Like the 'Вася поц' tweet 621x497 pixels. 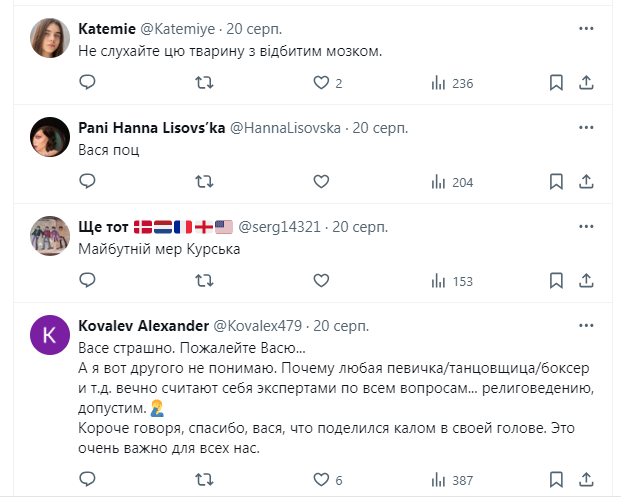(x=321, y=182)
